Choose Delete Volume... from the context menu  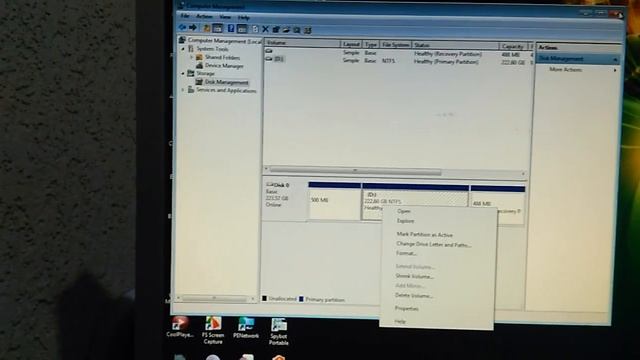[x=414, y=296]
